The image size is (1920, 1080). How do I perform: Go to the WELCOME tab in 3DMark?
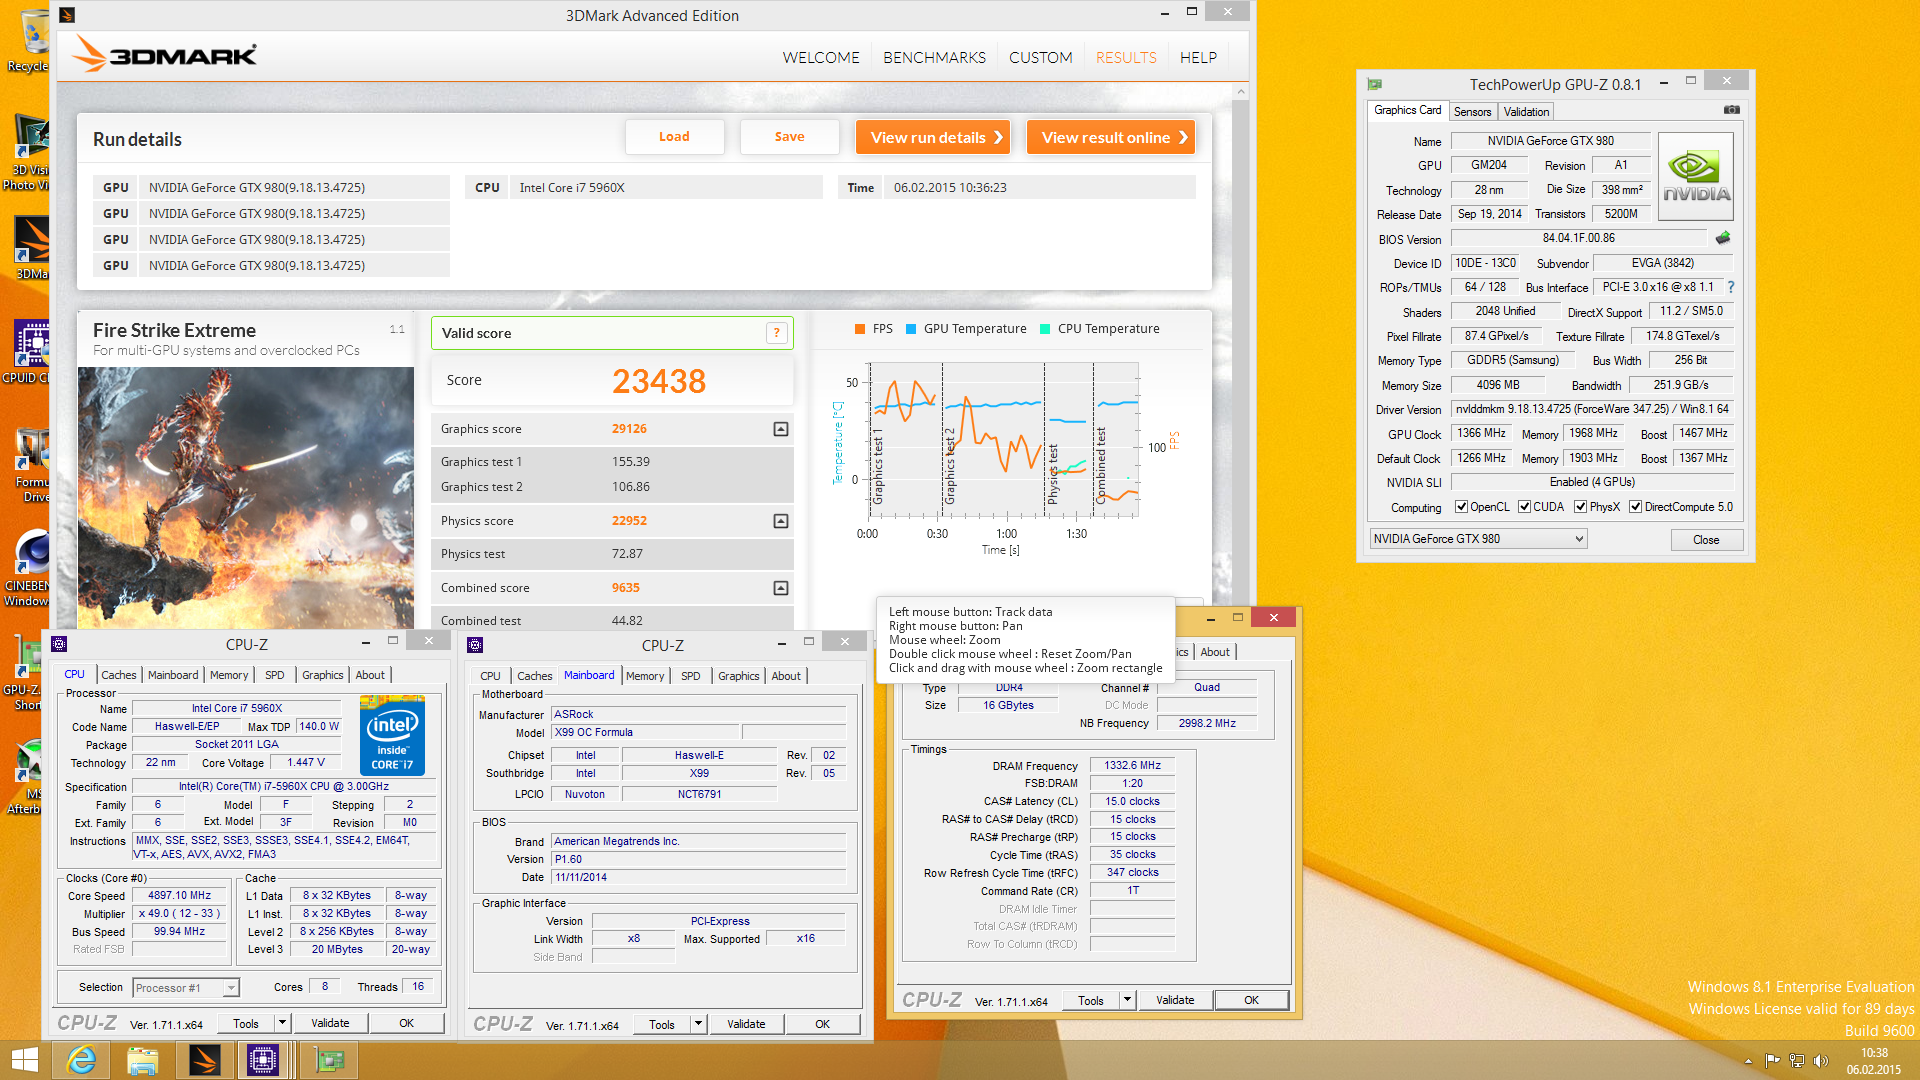point(821,58)
